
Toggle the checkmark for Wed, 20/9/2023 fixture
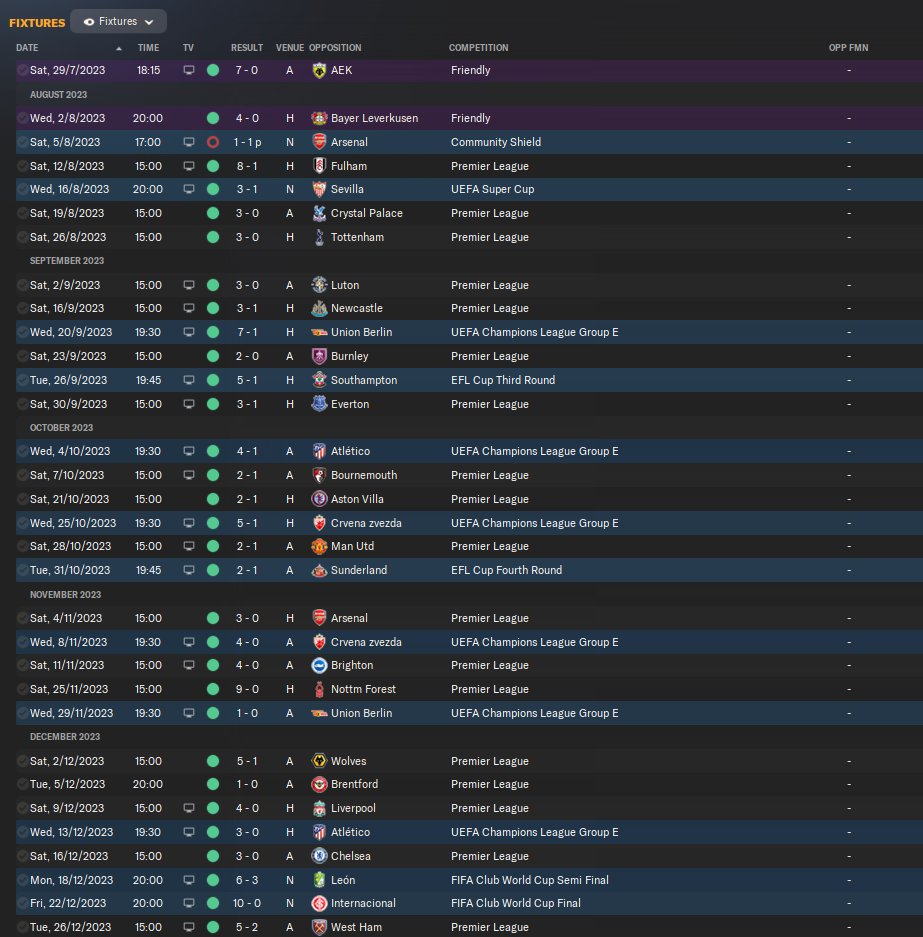(x=22, y=332)
